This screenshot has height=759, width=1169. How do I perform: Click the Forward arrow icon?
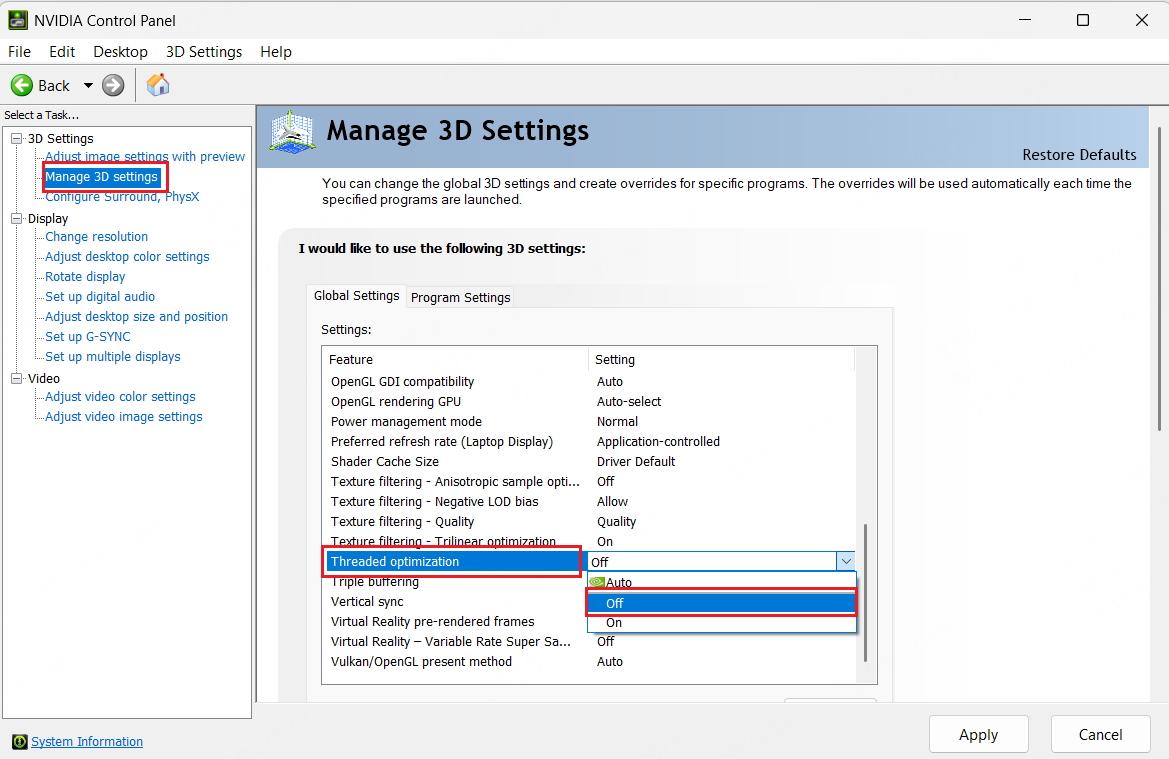pyautogui.click(x=113, y=85)
